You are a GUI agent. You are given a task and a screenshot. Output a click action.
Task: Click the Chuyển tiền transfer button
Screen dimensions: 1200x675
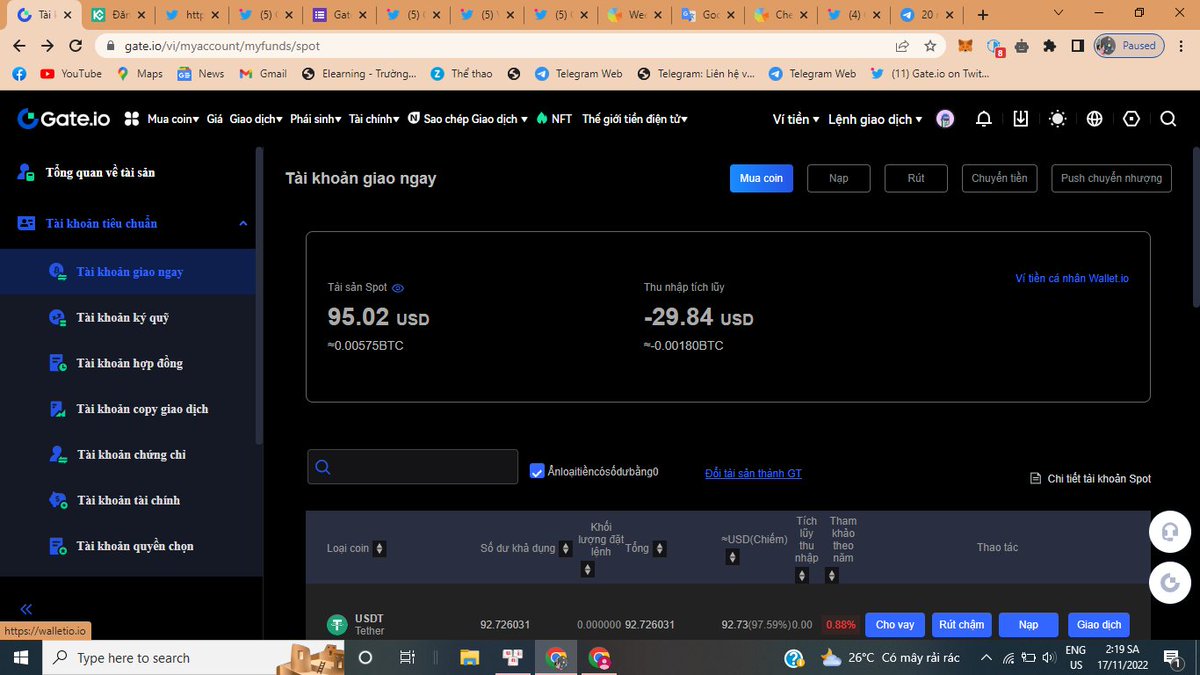[1000, 178]
